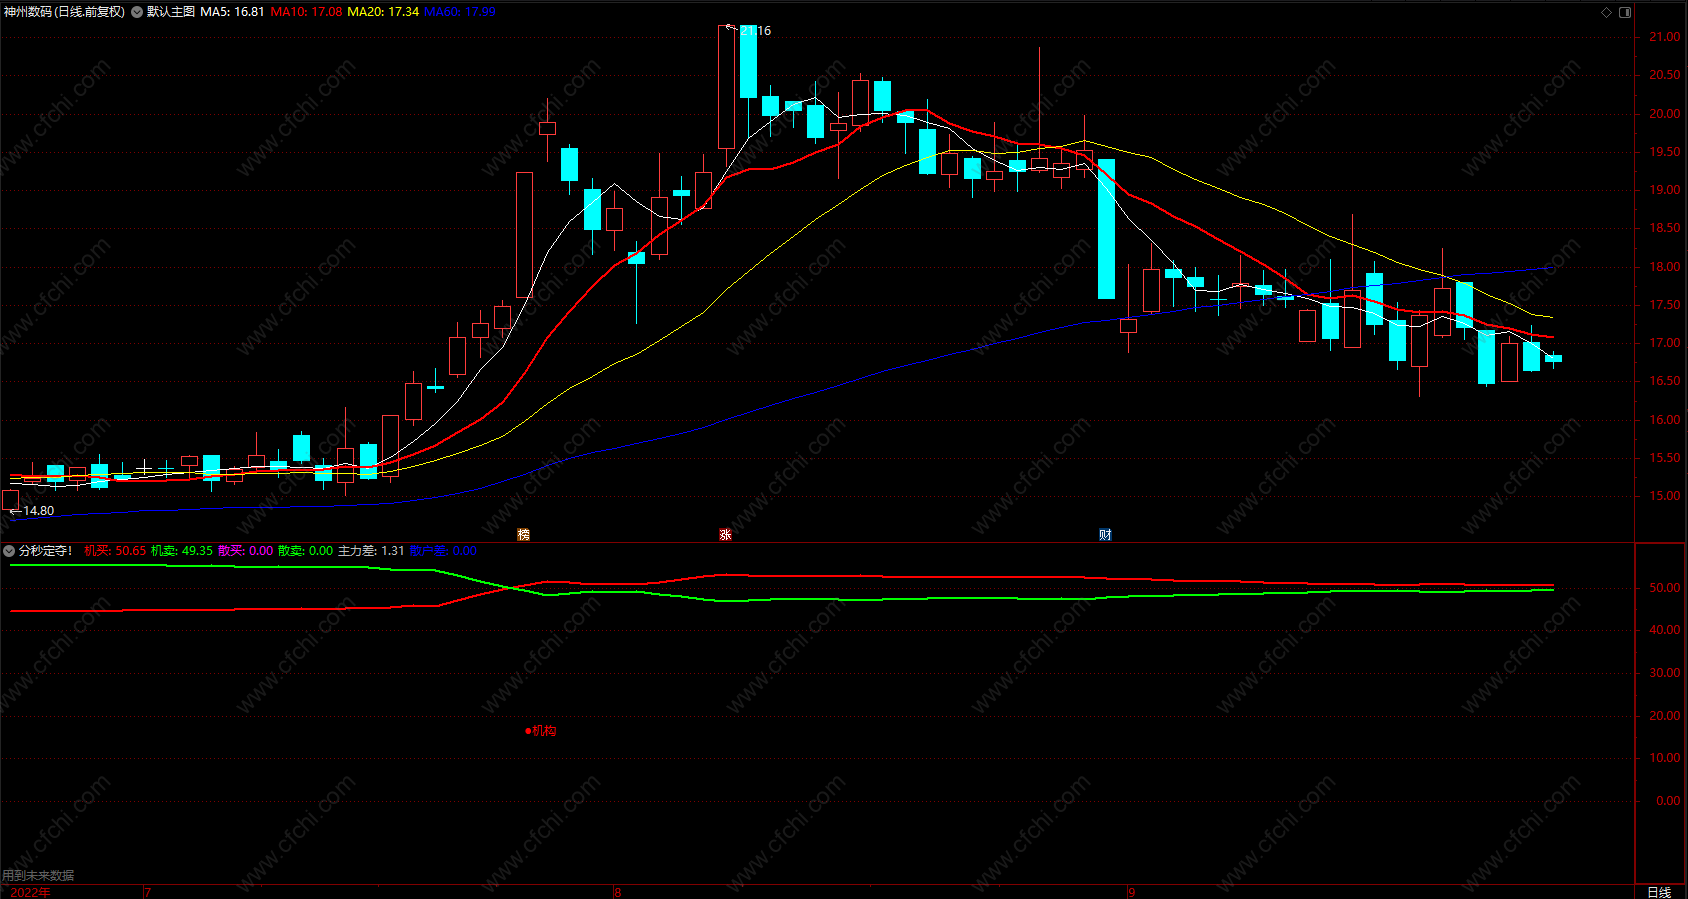Click the 14.80 low price marker
Viewport: 1688px width, 899px height.
click(x=38, y=511)
